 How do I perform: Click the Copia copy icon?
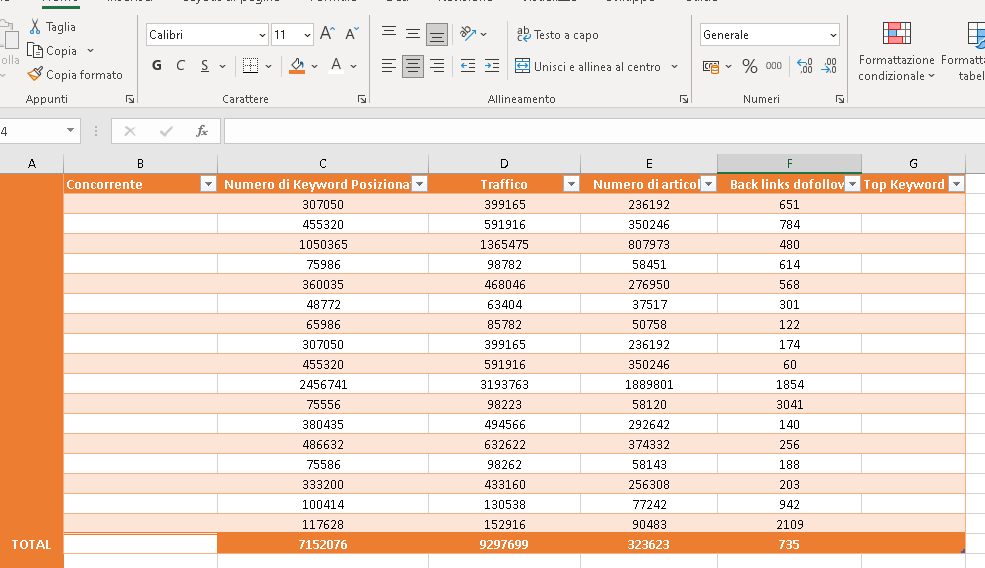[x=35, y=50]
